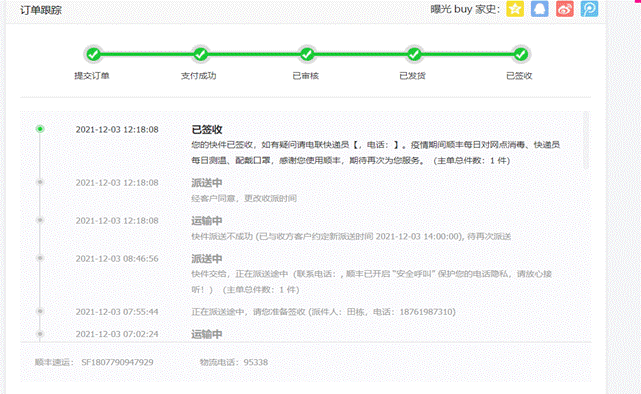Image resolution: width=641 pixels, height=394 pixels.
Task: Share to QQ Zone star icon
Action: 515,9
